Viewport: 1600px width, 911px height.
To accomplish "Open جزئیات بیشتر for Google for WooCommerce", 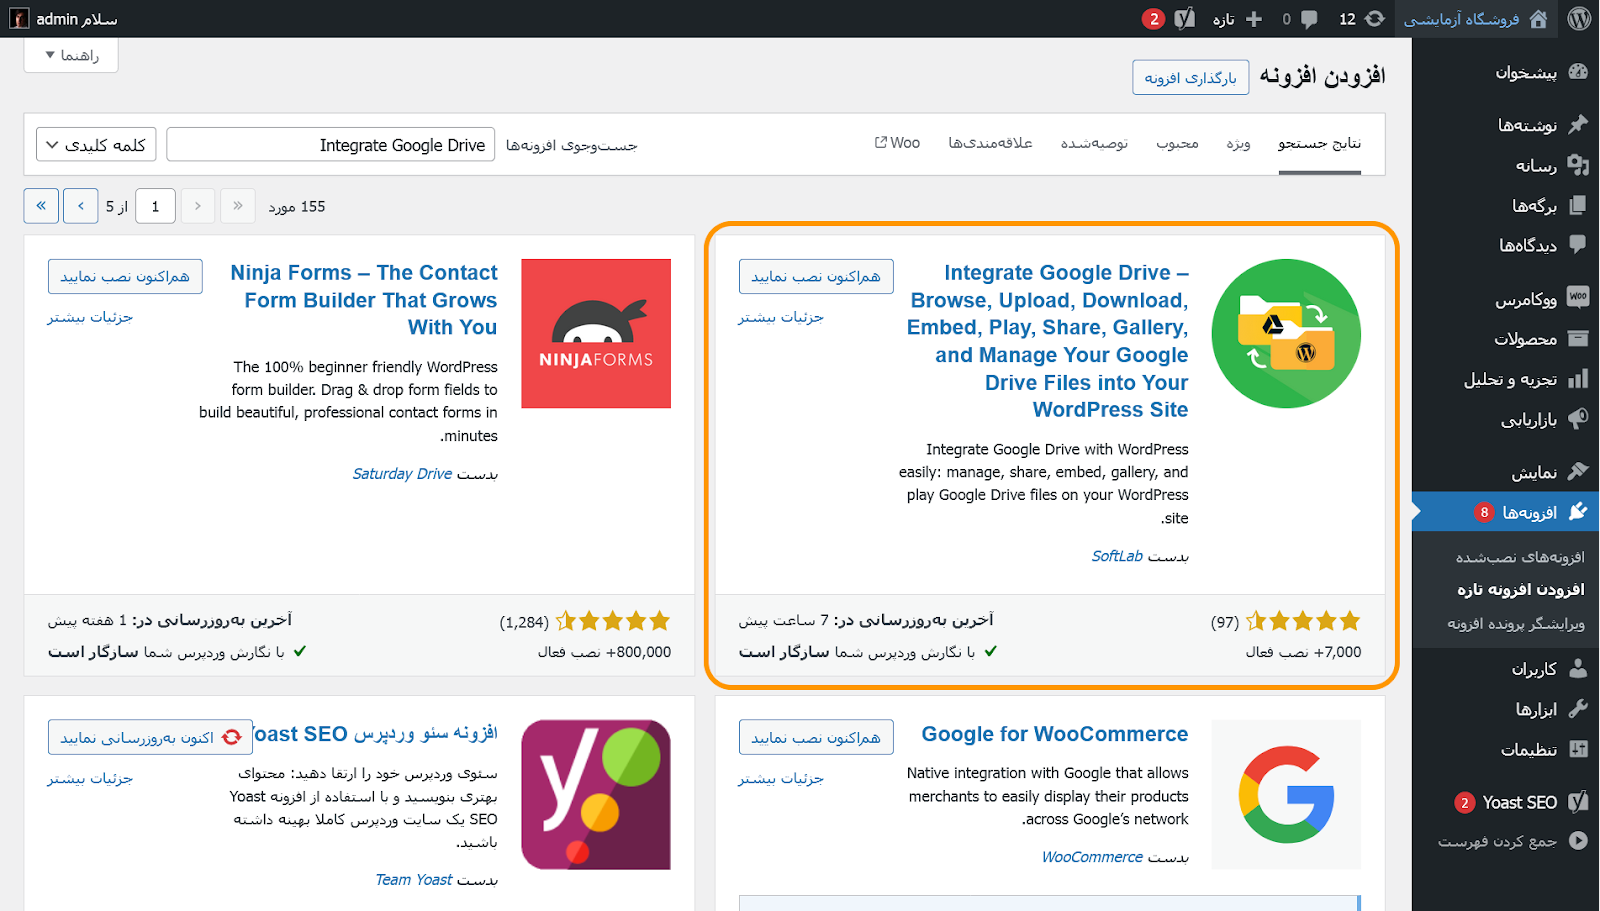I will (781, 778).
